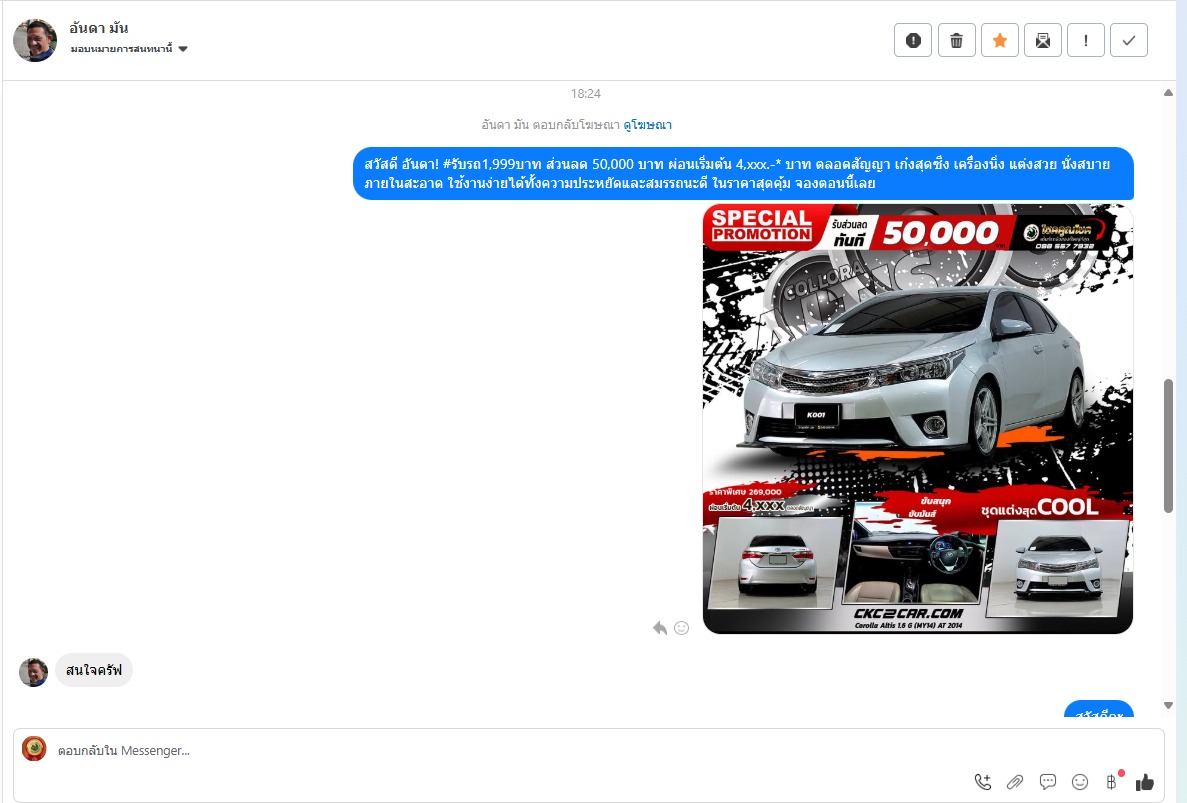Add emoji reaction to image message
The width and height of the screenshot is (1187, 803).
pyautogui.click(x=681, y=628)
